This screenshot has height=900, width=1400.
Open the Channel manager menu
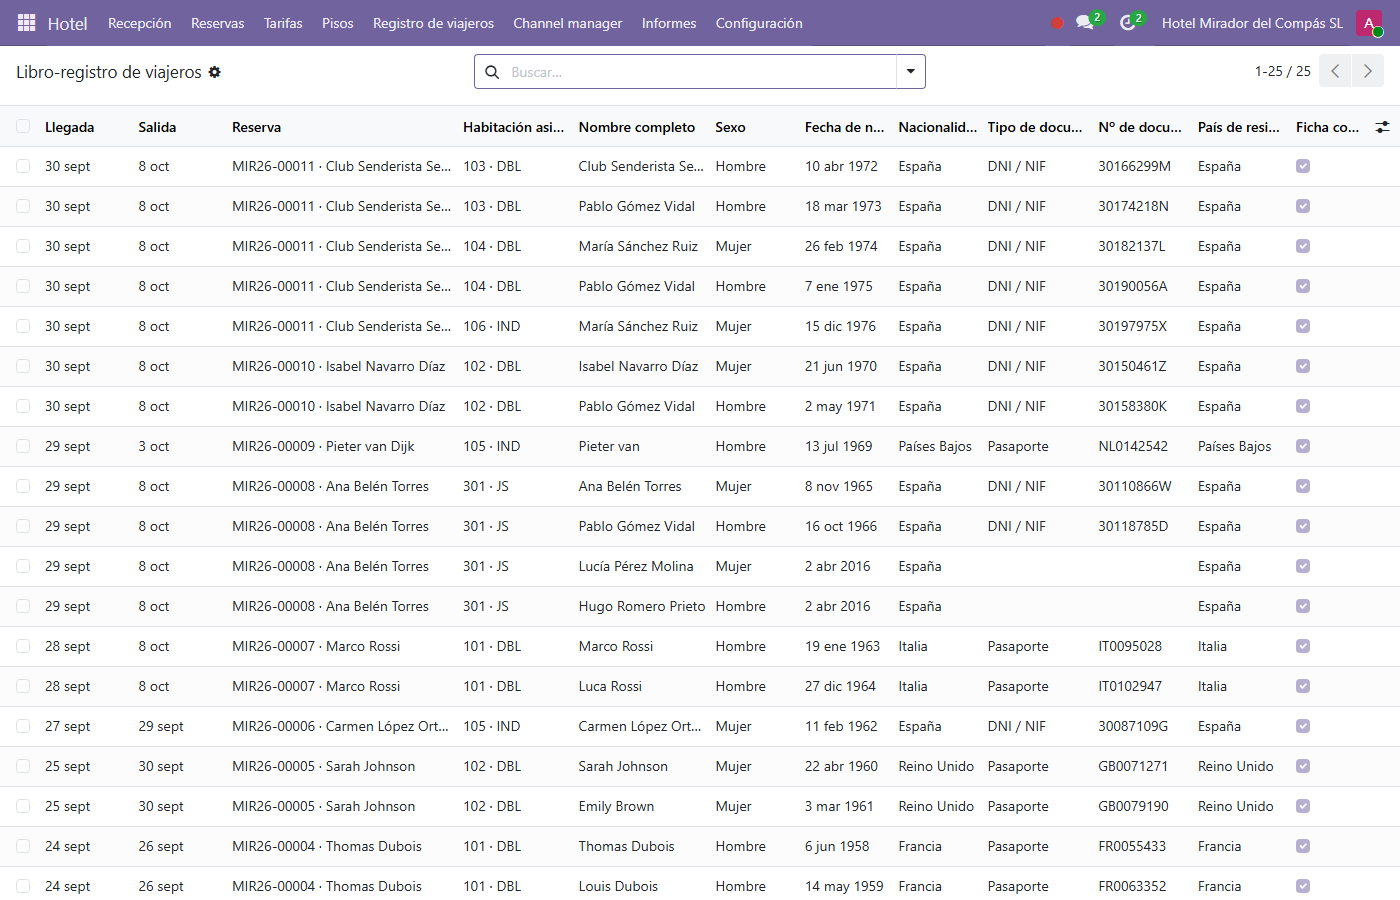coord(568,23)
